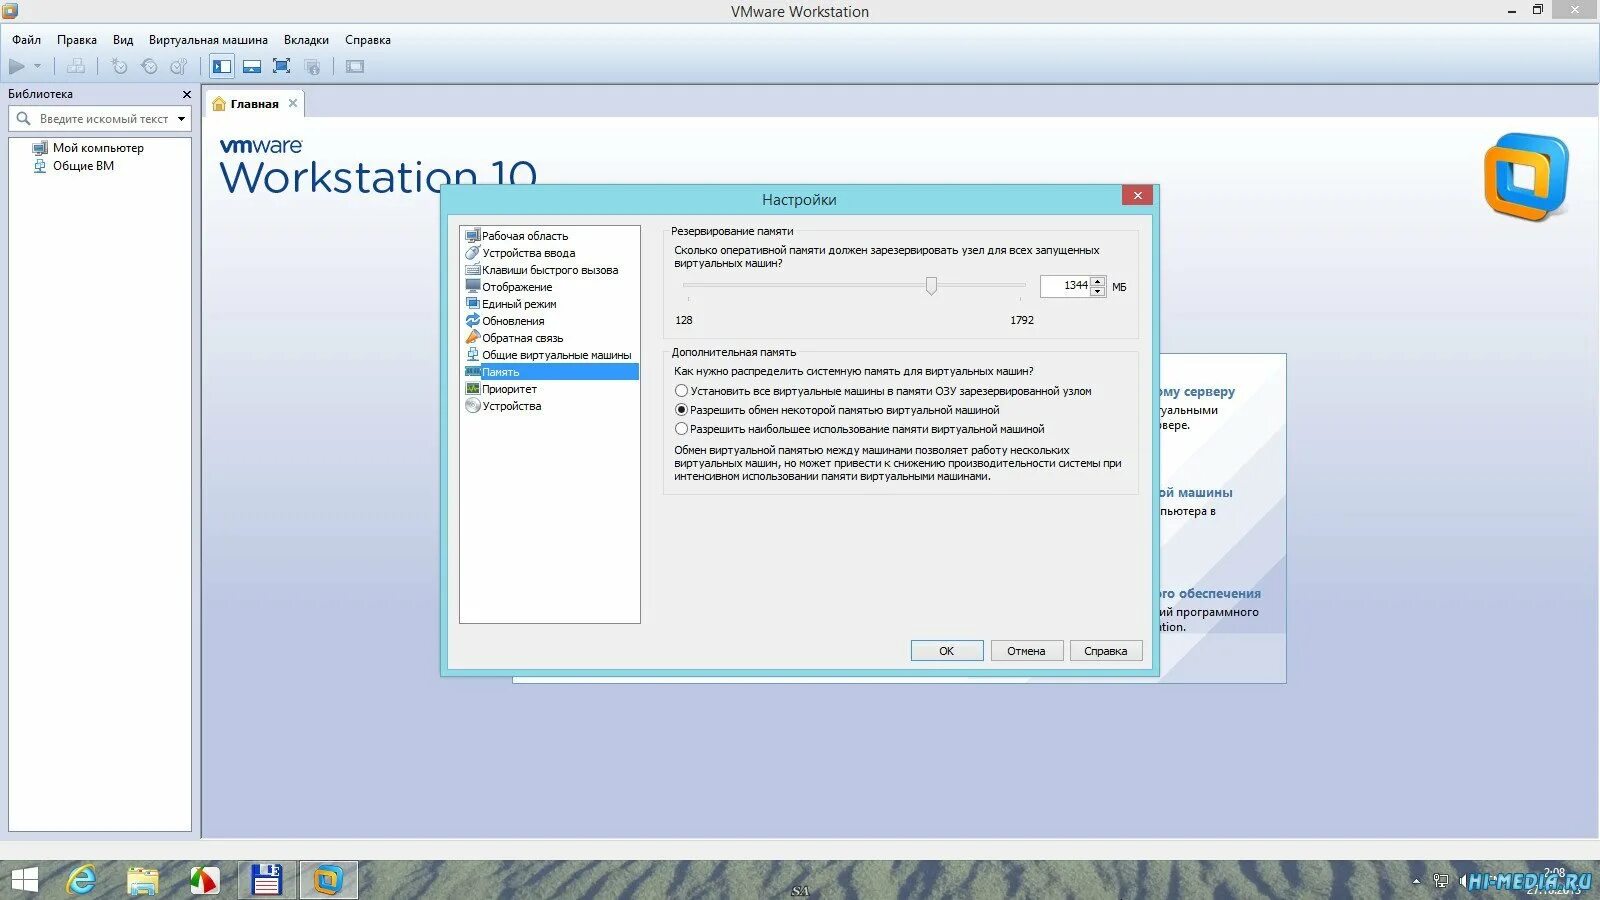Toggle the thumbnail bar toolbar icon
This screenshot has width=1600, height=900.
252,67
